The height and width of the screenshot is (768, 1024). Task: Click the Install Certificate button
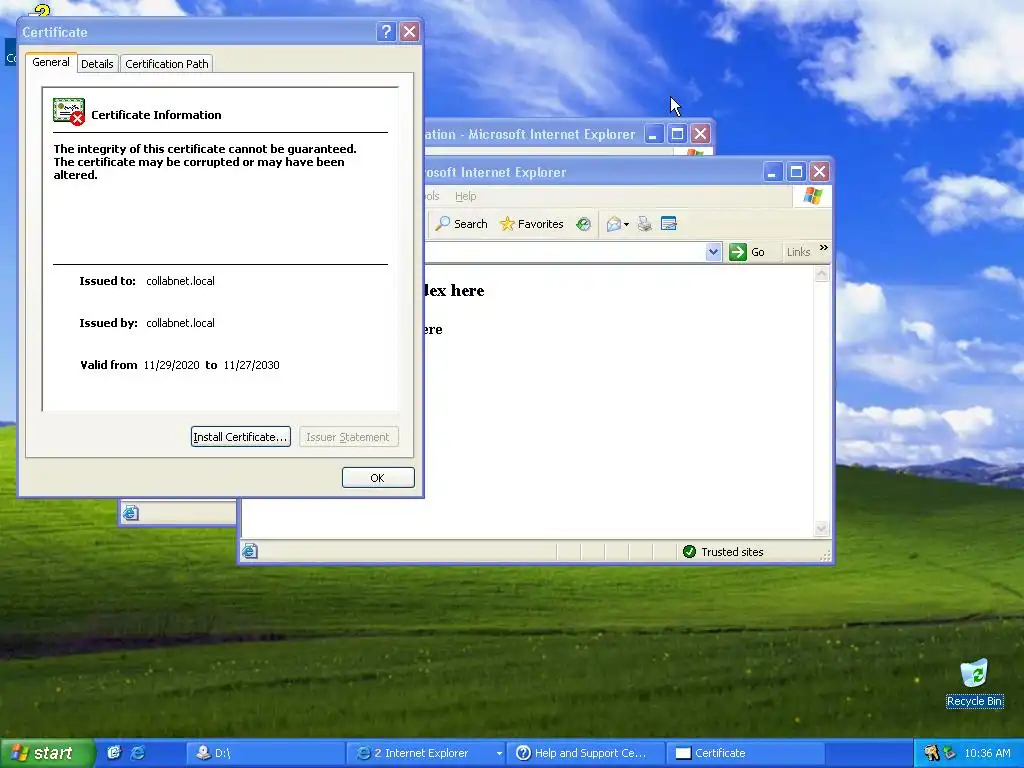coord(240,437)
